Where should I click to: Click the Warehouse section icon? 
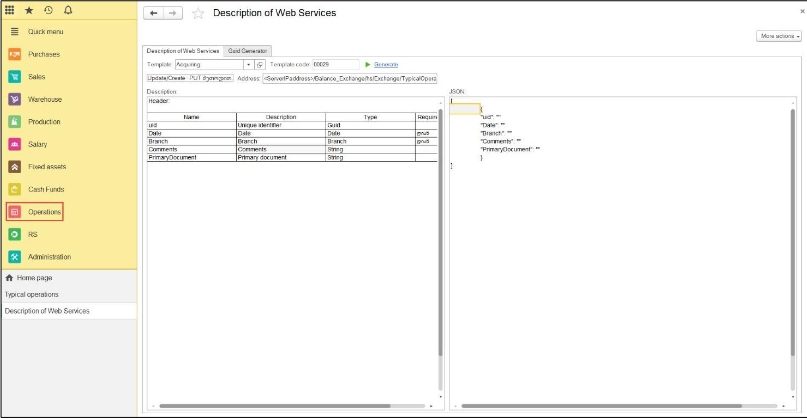pyautogui.click(x=15, y=99)
